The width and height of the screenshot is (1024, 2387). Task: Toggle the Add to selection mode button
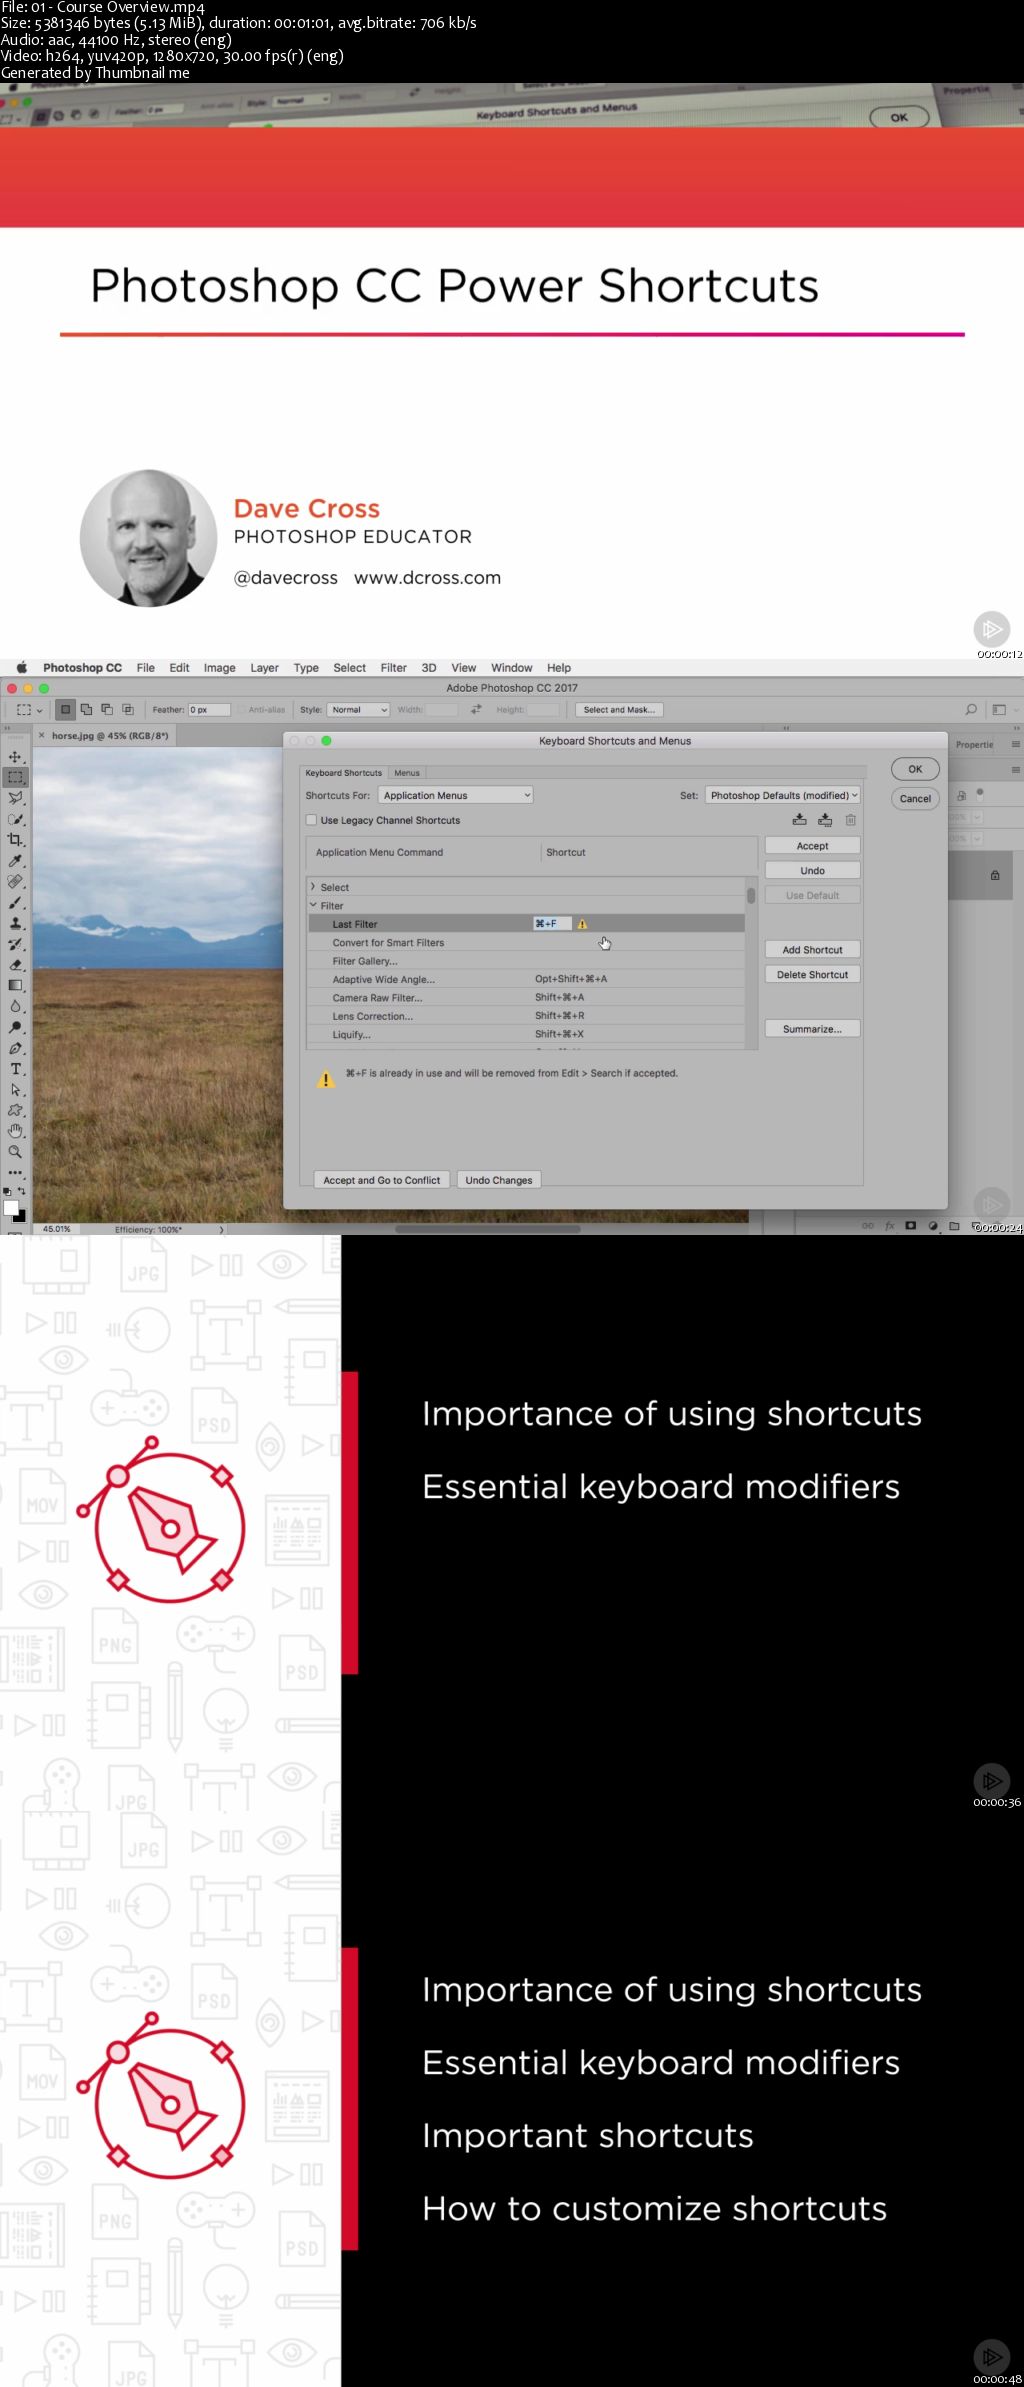(86, 710)
